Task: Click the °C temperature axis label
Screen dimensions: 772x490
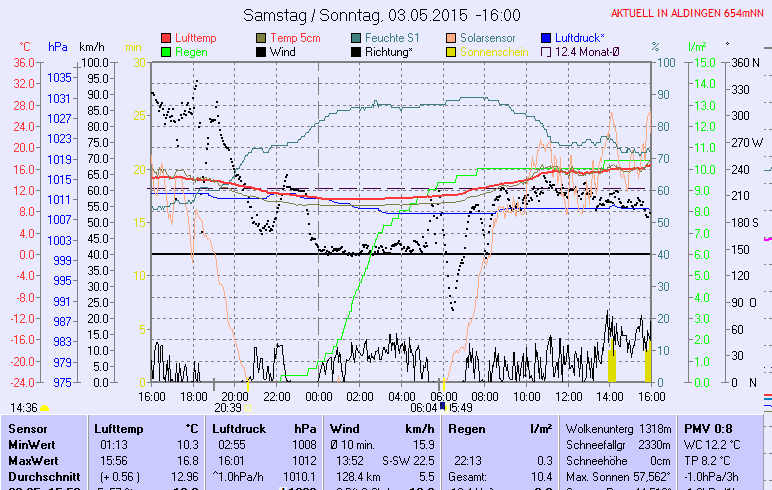Action: (x=25, y=47)
